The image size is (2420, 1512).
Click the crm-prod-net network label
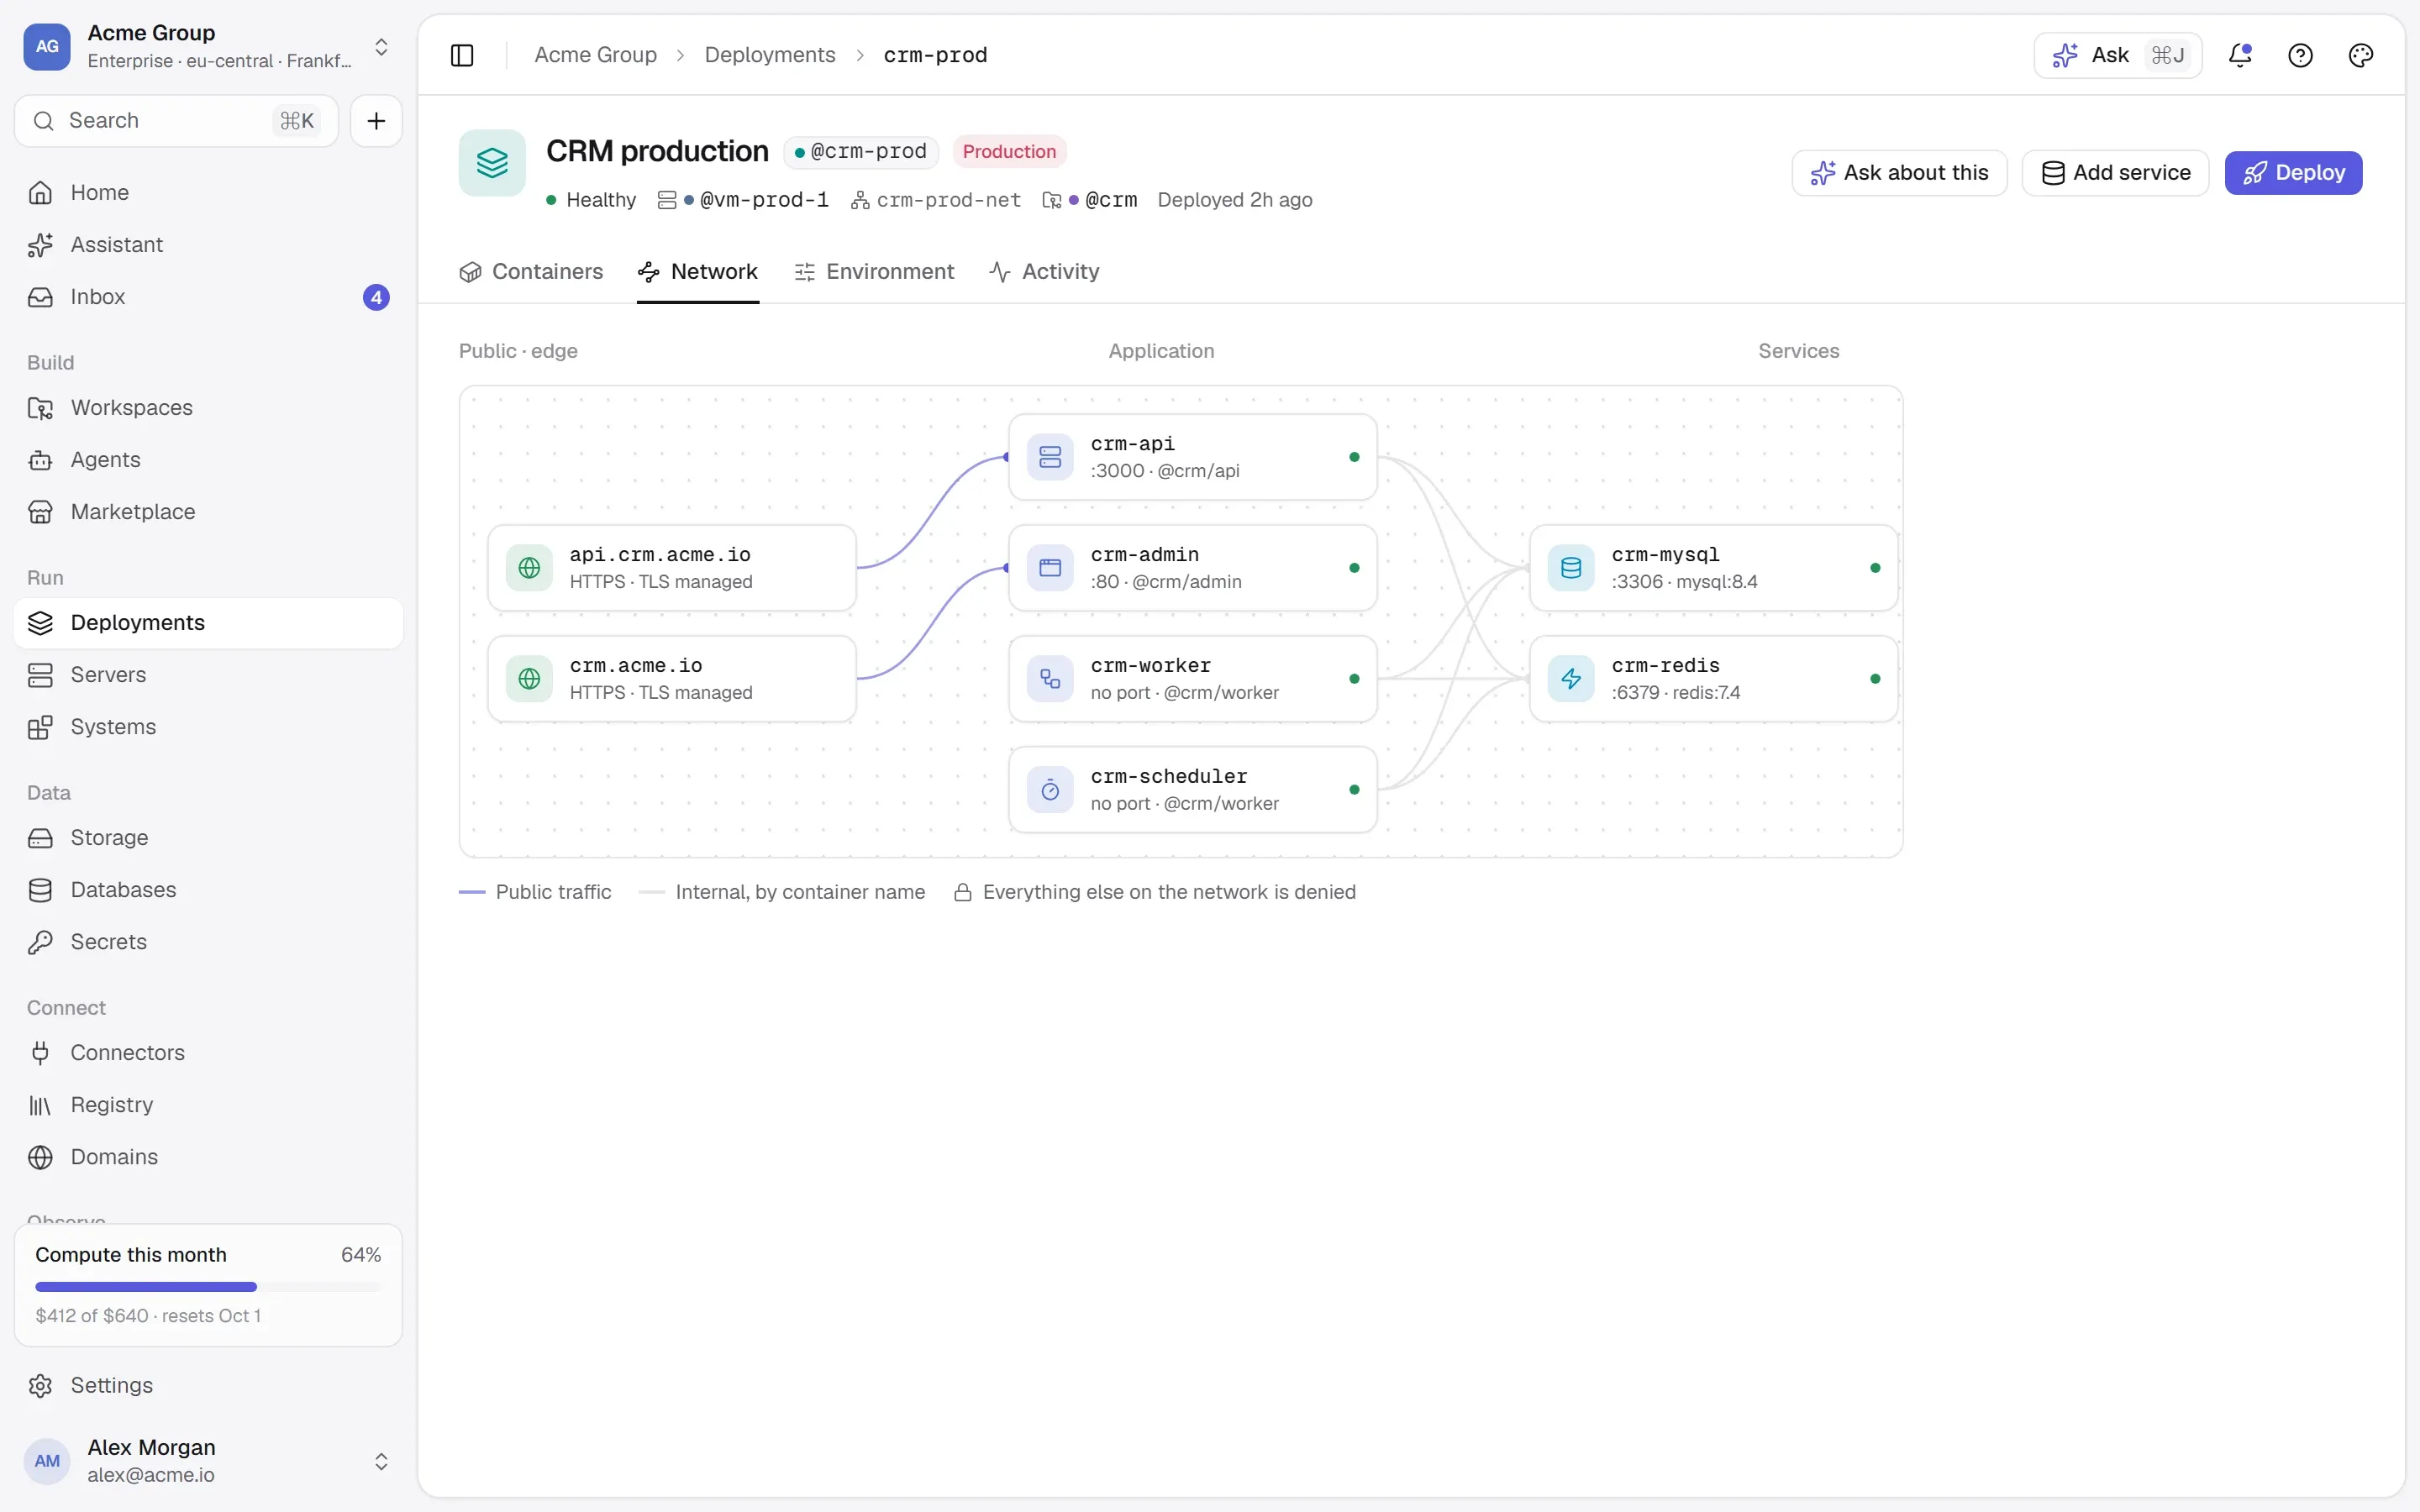coord(936,200)
